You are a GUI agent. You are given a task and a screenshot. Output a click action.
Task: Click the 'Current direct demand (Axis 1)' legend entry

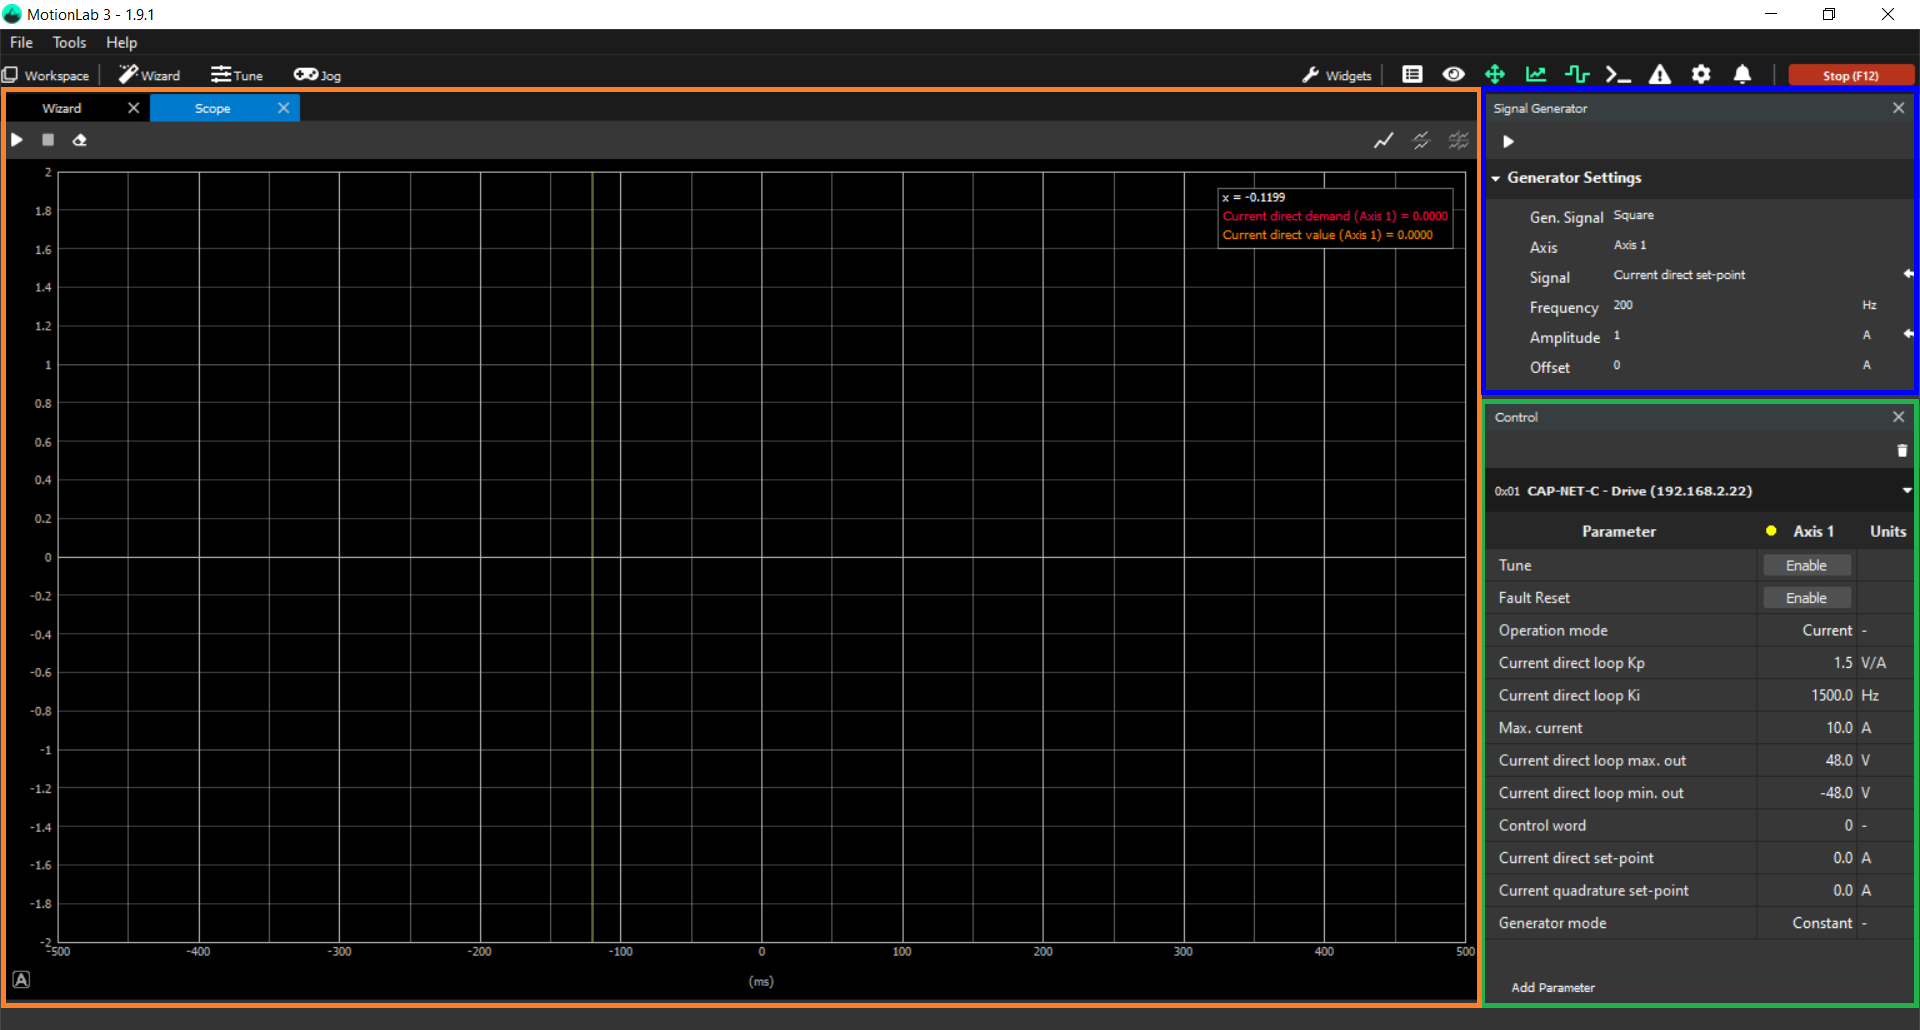(1335, 216)
